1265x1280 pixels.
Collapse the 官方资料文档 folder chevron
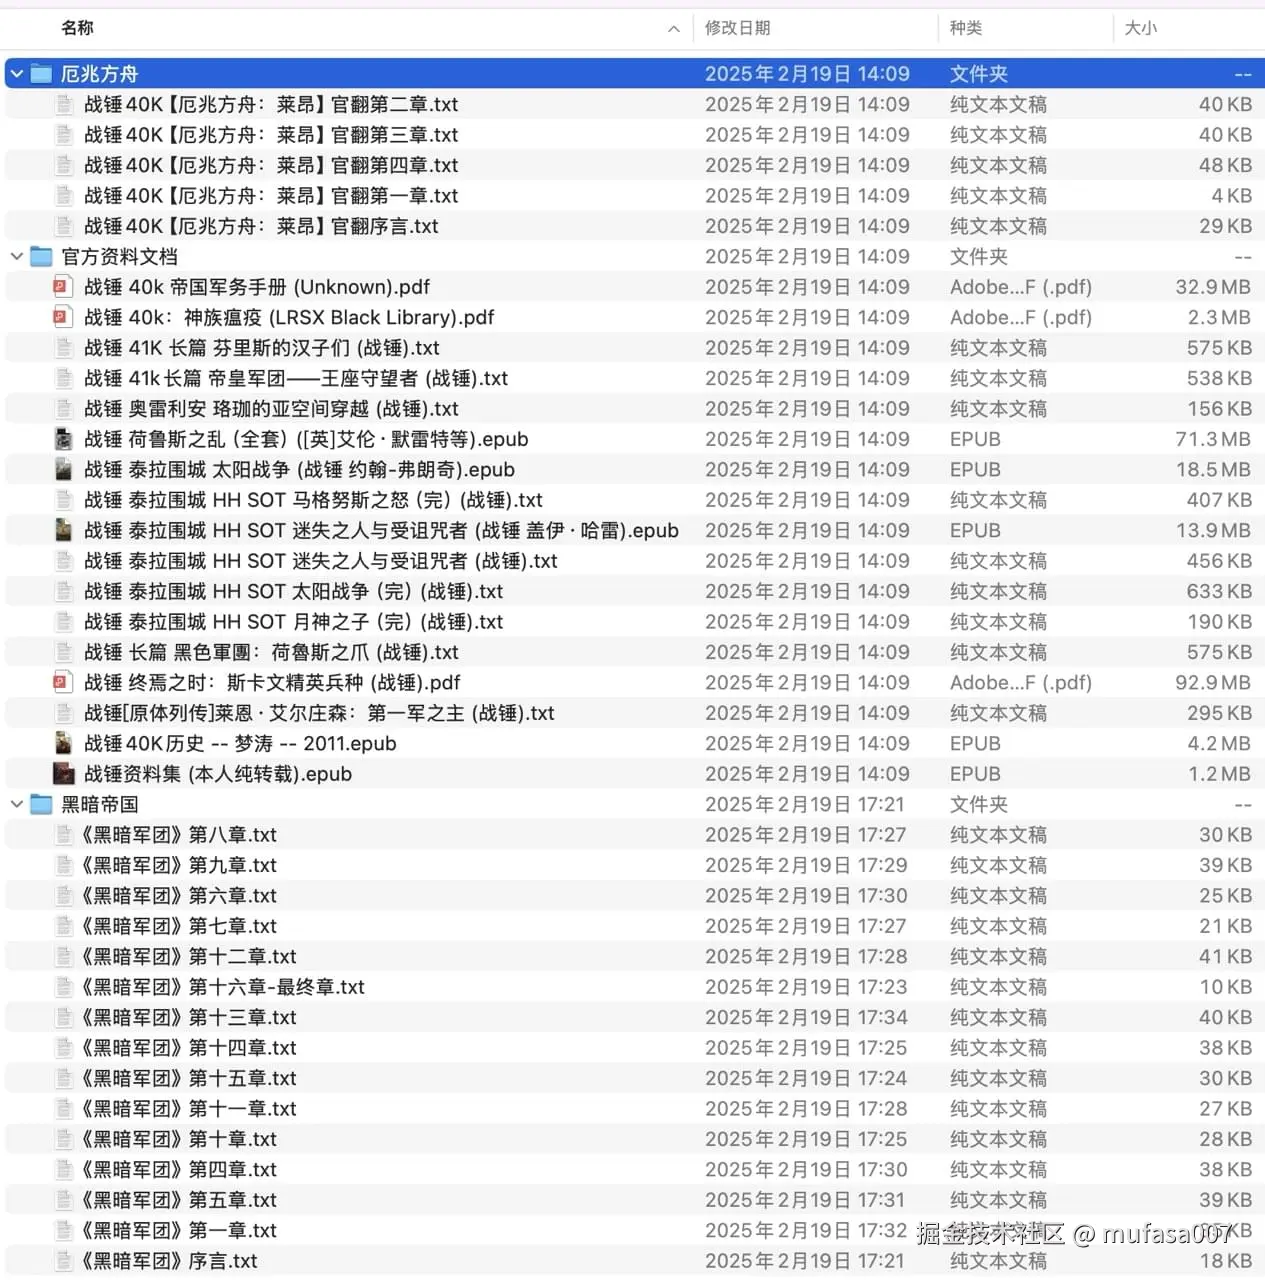[17, 257]
